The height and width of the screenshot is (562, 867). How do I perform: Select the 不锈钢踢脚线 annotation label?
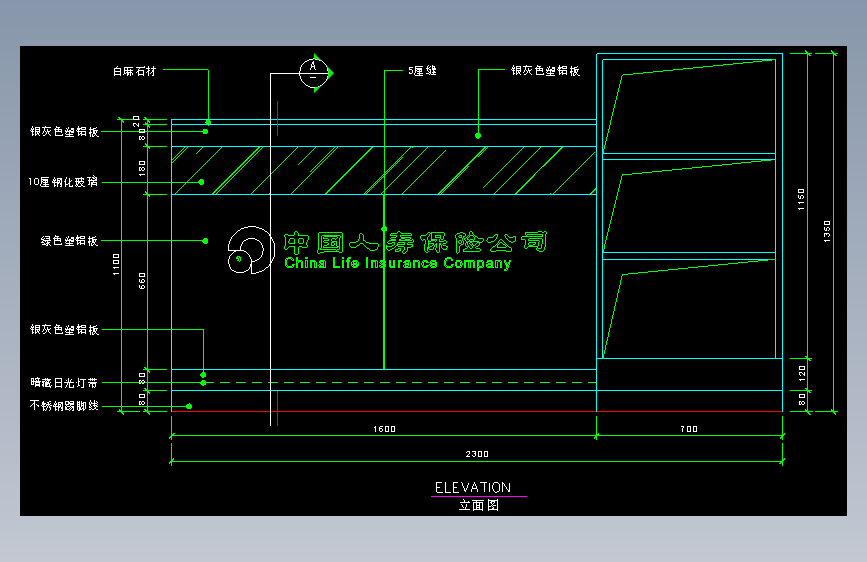[64, 406]
